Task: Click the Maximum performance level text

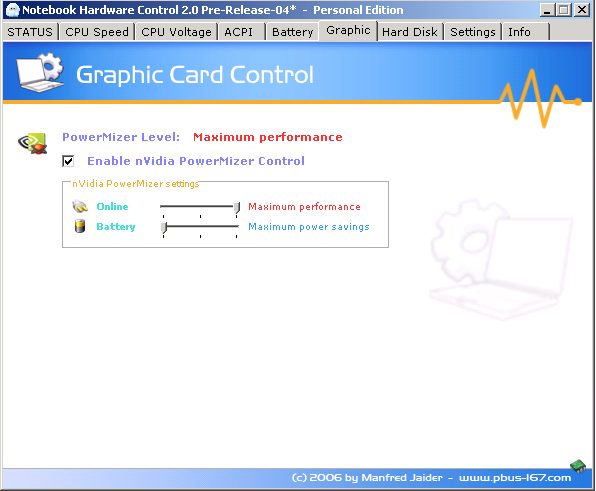Action: tap(268, 137)
